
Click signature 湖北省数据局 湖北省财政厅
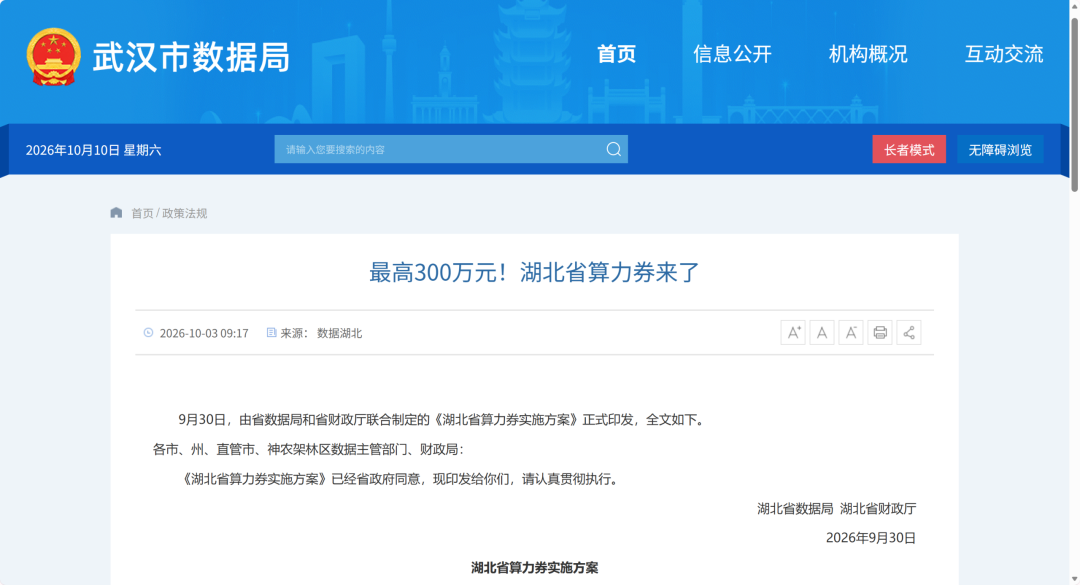(837, 509)
